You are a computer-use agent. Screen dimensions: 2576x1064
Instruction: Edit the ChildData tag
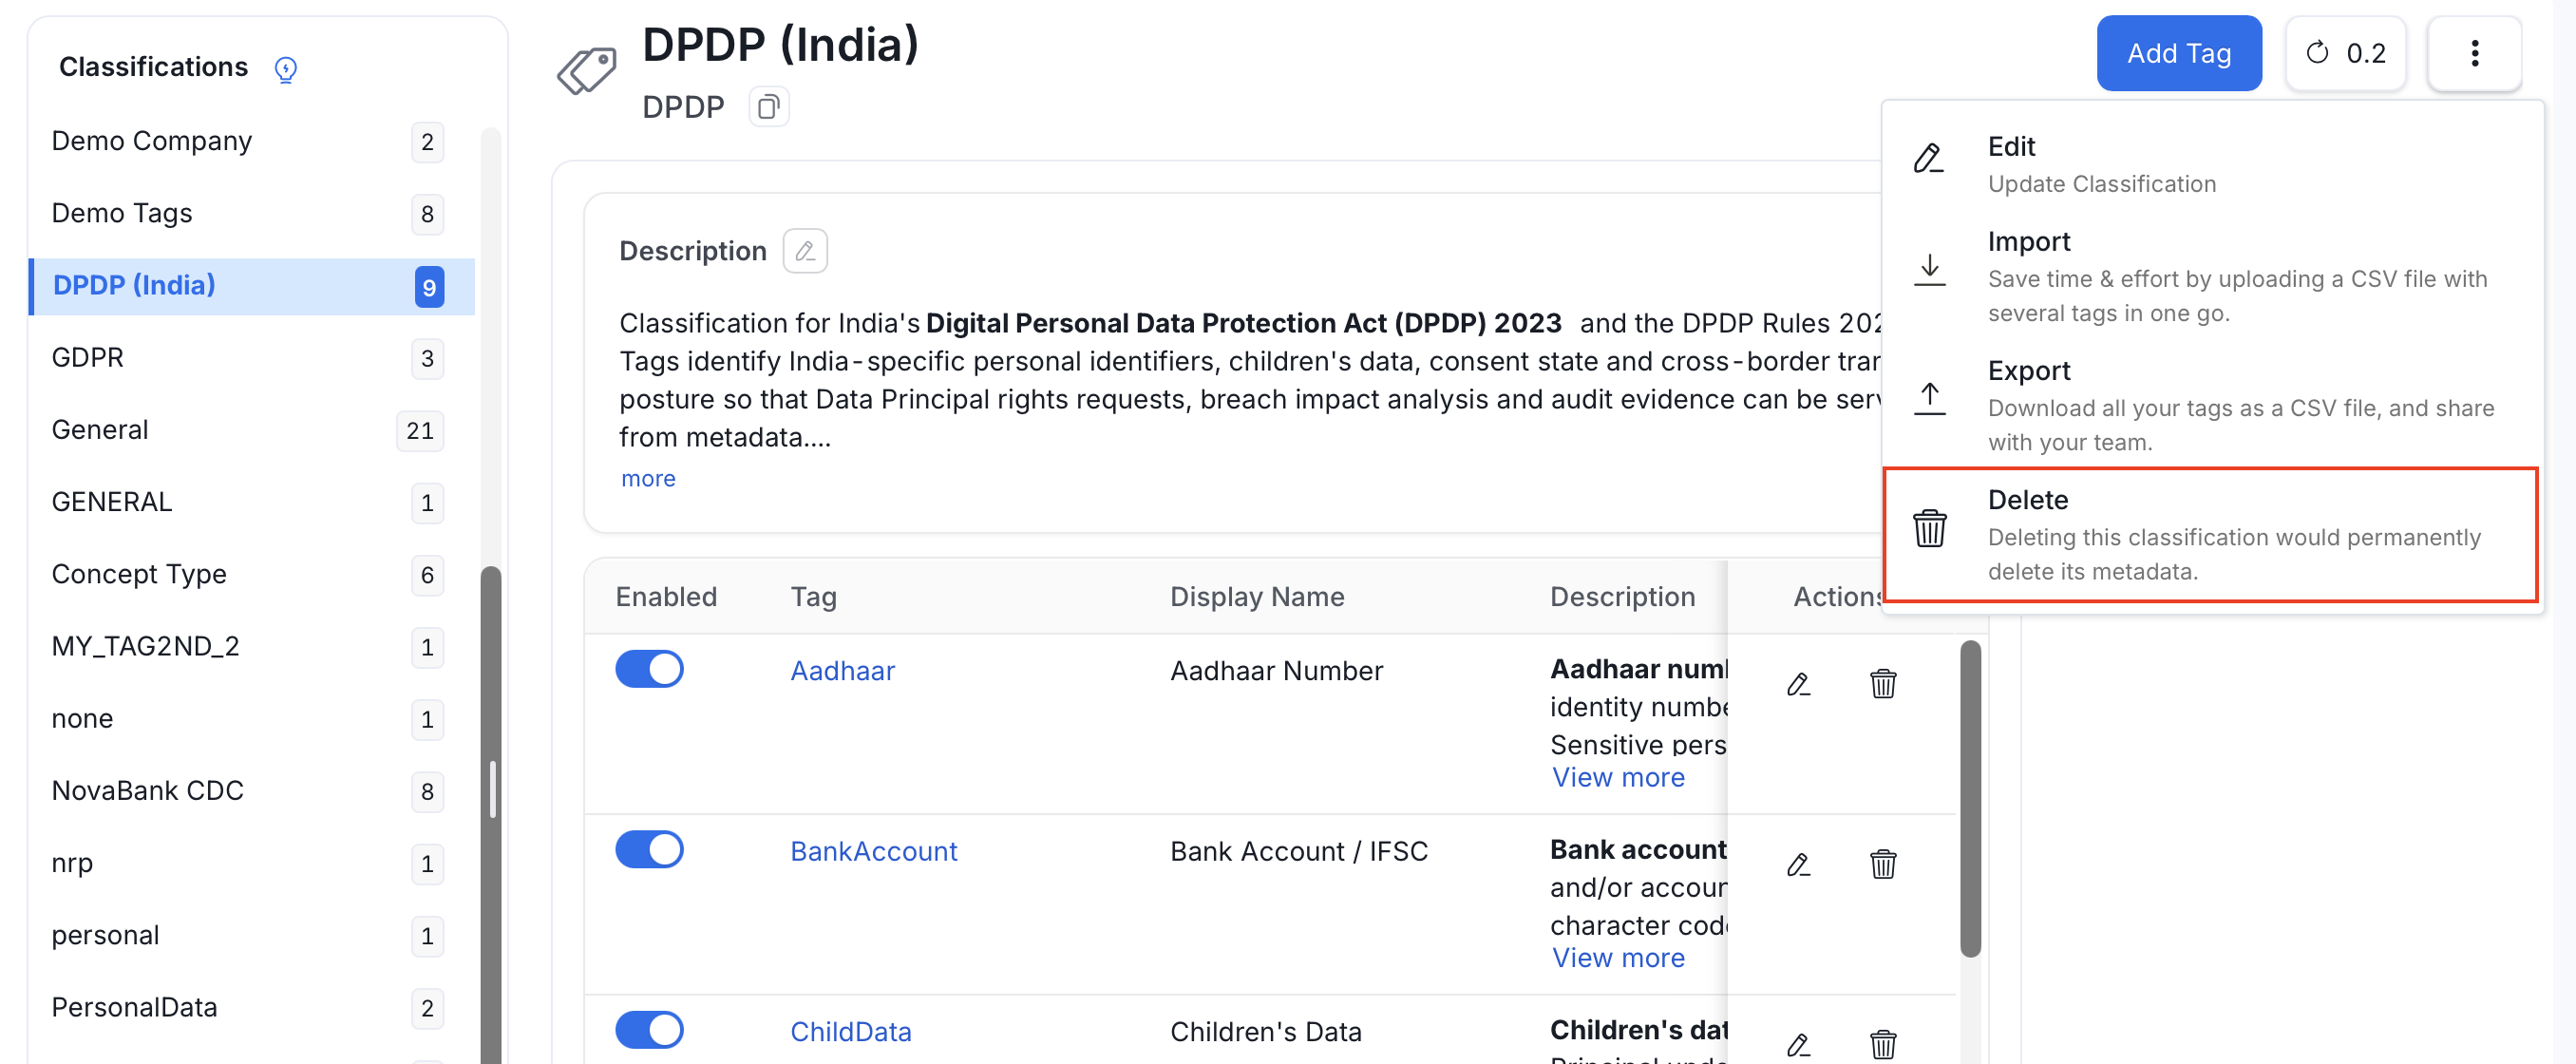click(1798, 1044)
